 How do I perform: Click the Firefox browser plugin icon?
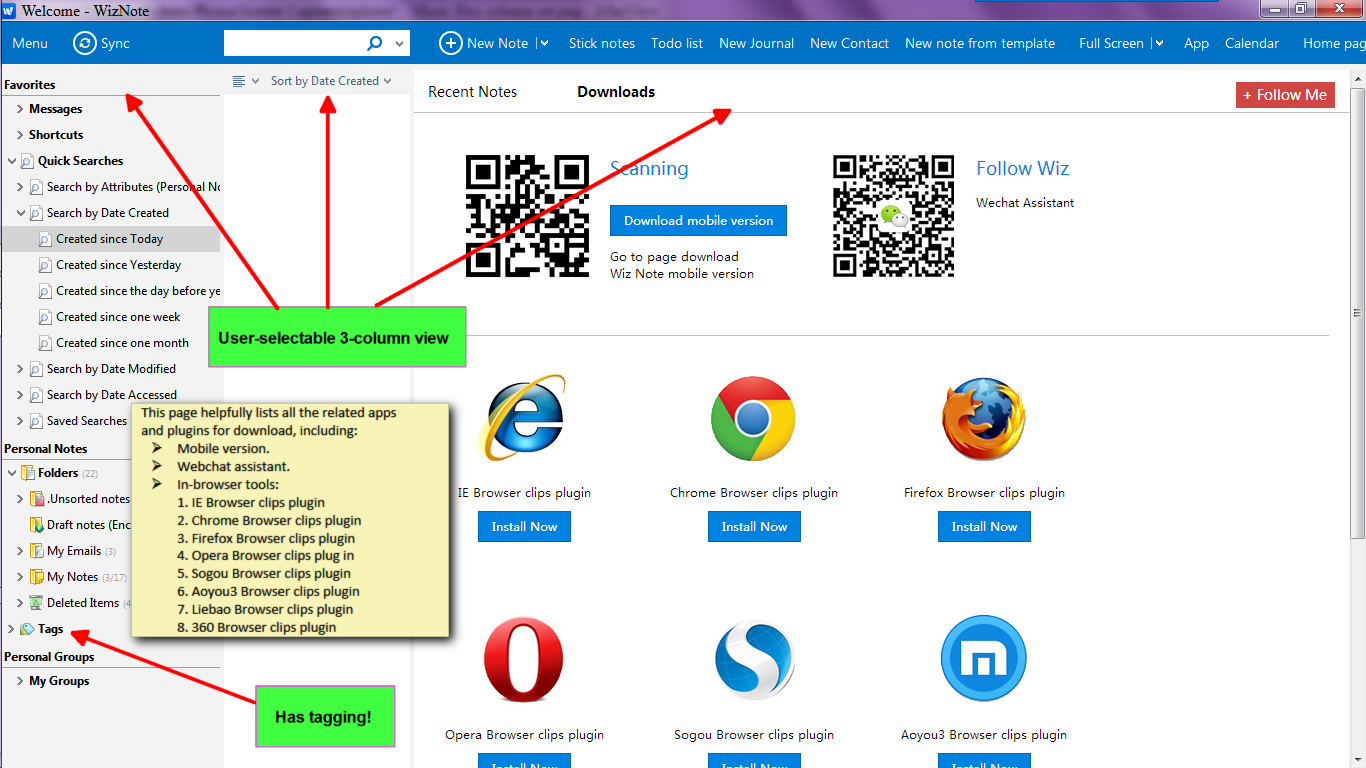click(x=984, y=418)
